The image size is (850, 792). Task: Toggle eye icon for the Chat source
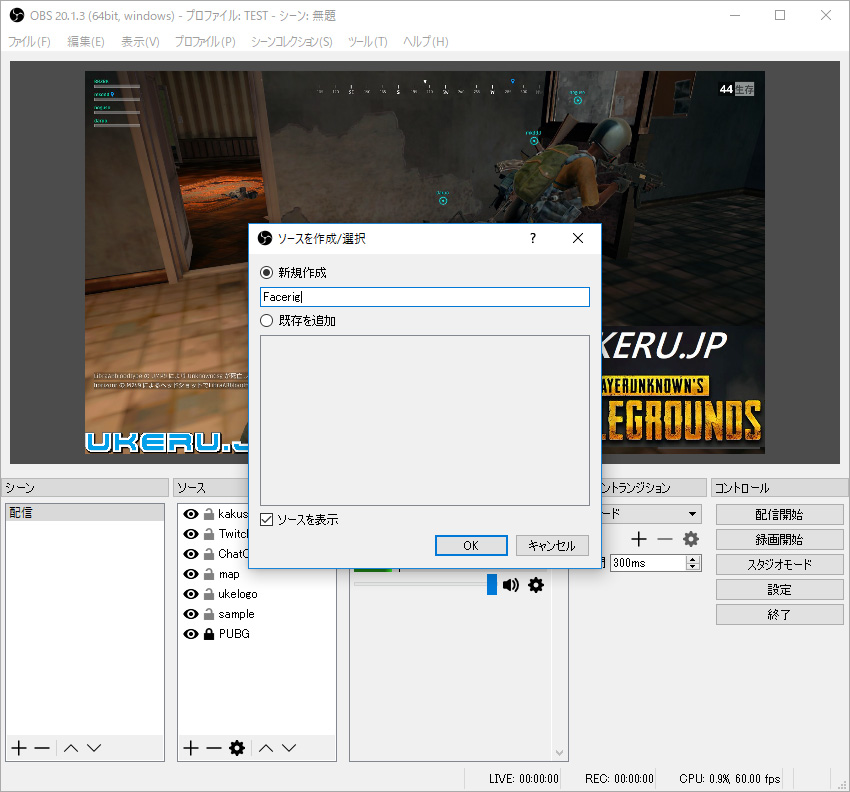pos(190,554)
